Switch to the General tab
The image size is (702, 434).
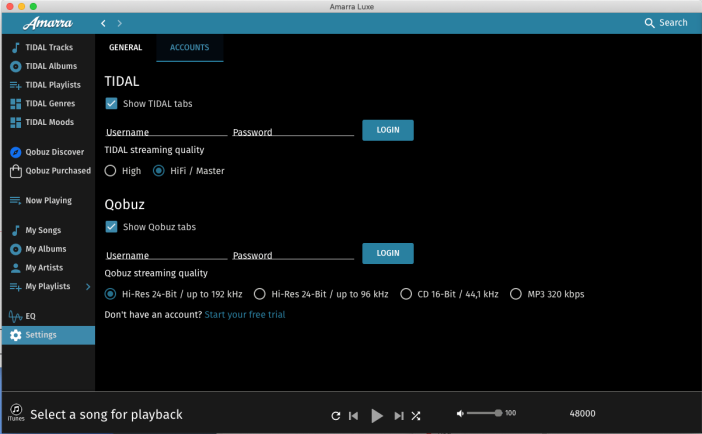pos(125,47)
